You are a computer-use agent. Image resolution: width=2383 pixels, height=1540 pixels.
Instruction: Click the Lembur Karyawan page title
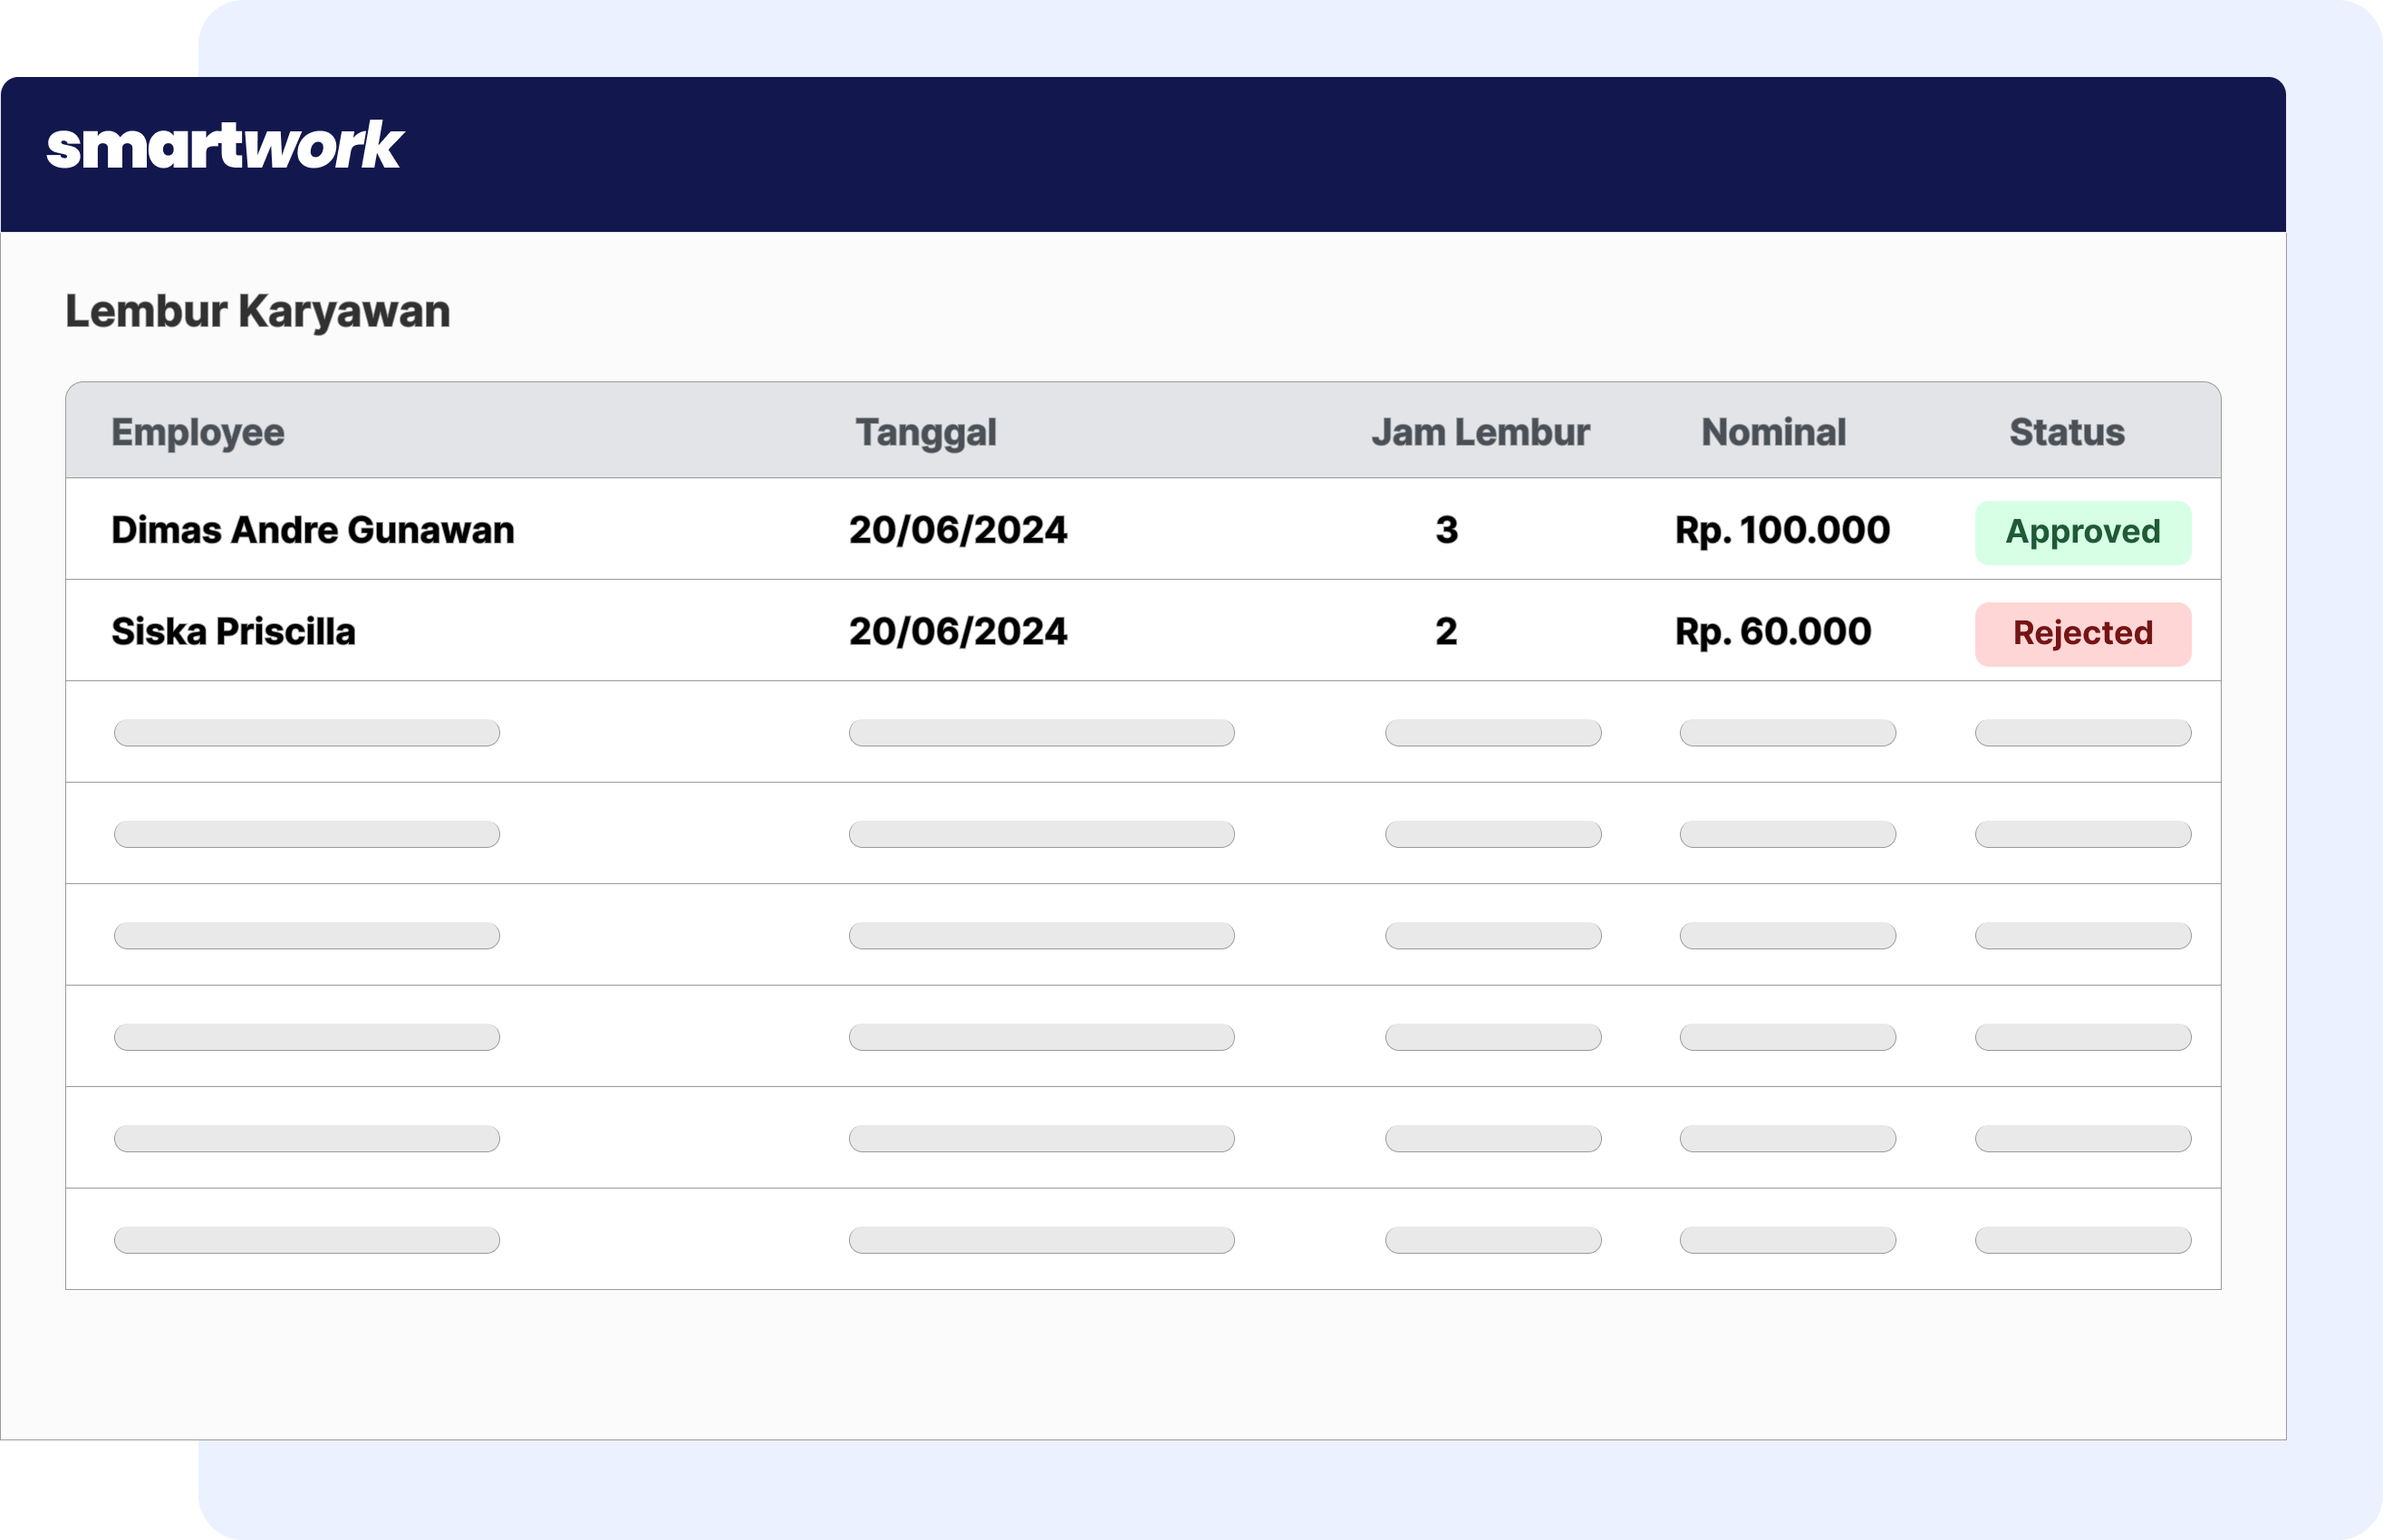click(x=257, y=311)
